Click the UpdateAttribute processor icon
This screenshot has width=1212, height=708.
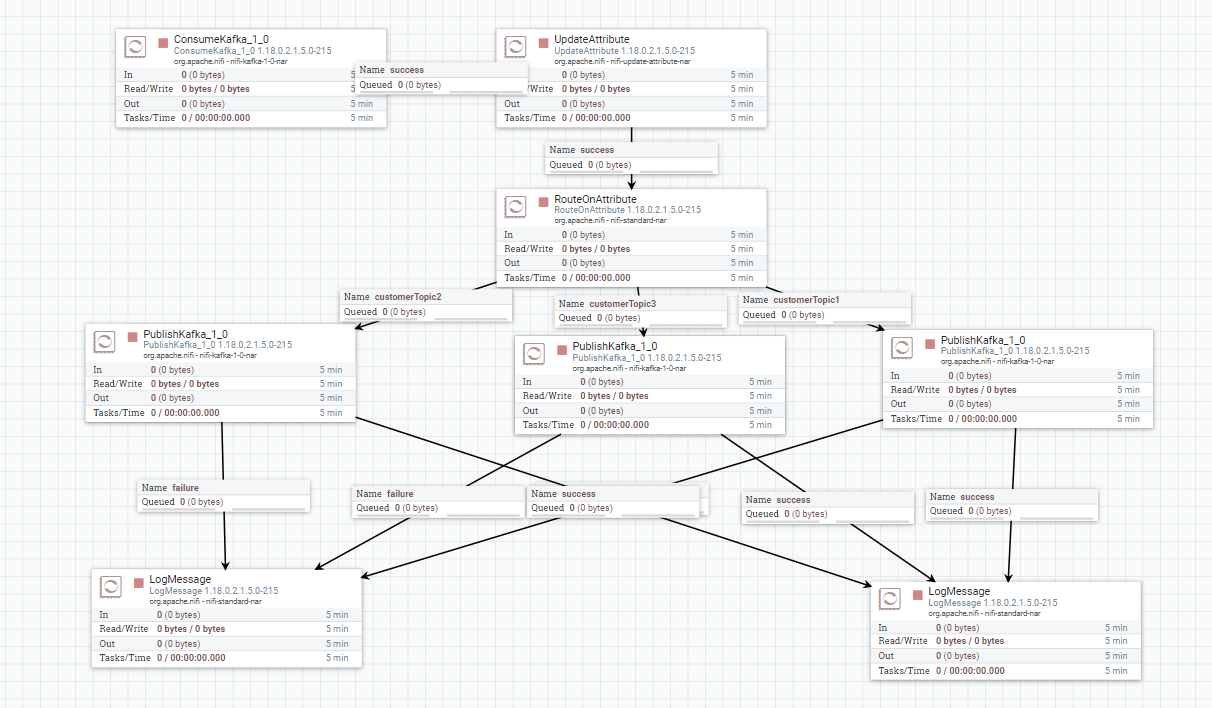515,46
